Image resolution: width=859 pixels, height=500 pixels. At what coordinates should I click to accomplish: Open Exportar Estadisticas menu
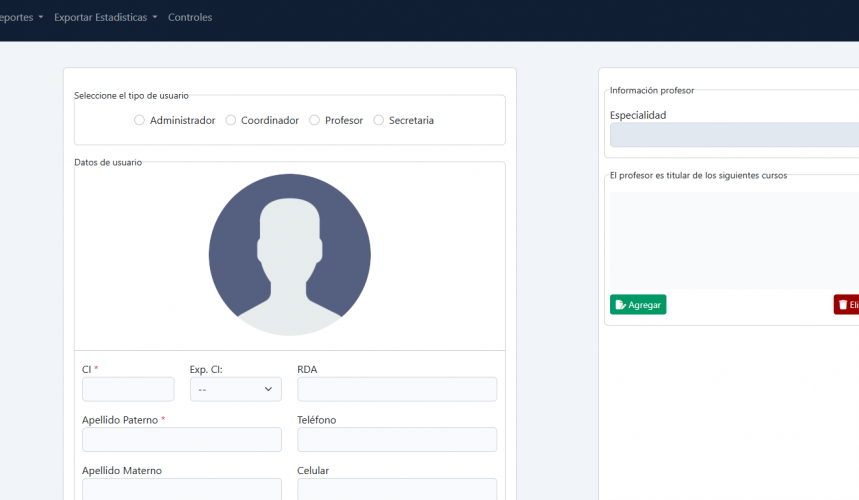click(x=105, y=18)
